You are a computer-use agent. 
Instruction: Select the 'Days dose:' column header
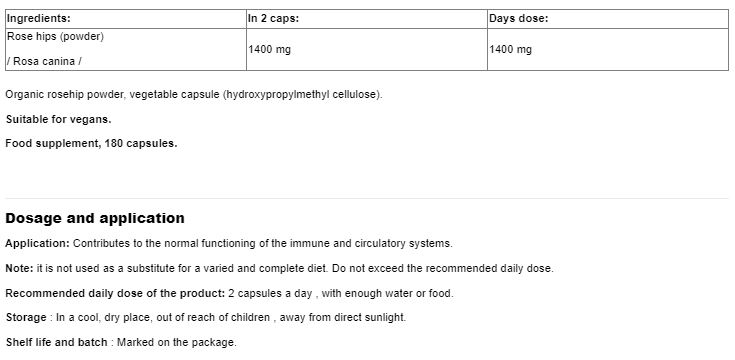click(x=608, y=19)
